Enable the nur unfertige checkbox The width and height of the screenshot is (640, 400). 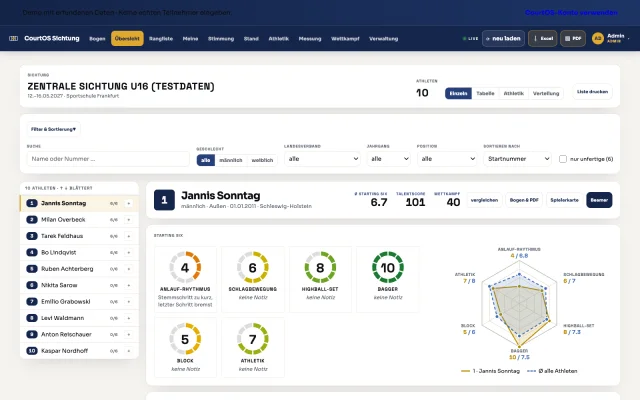coord(563,159)
